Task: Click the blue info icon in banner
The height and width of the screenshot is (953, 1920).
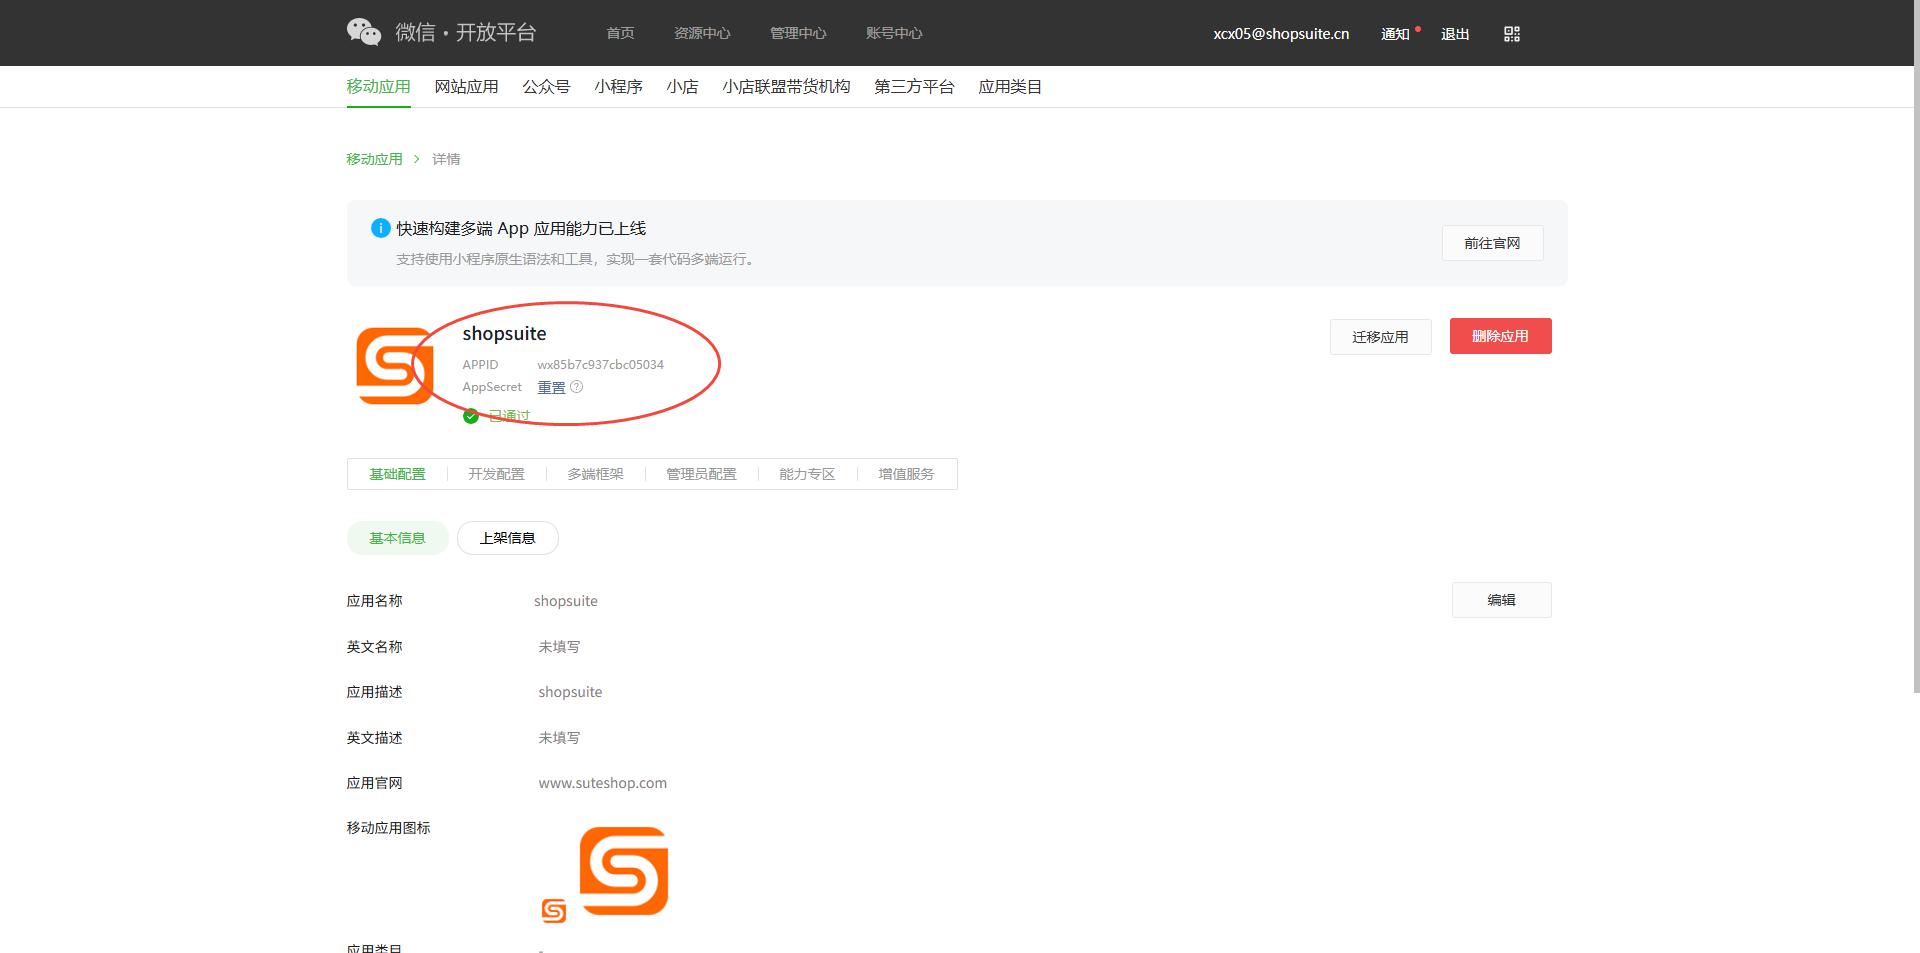Action: point(380,228)
